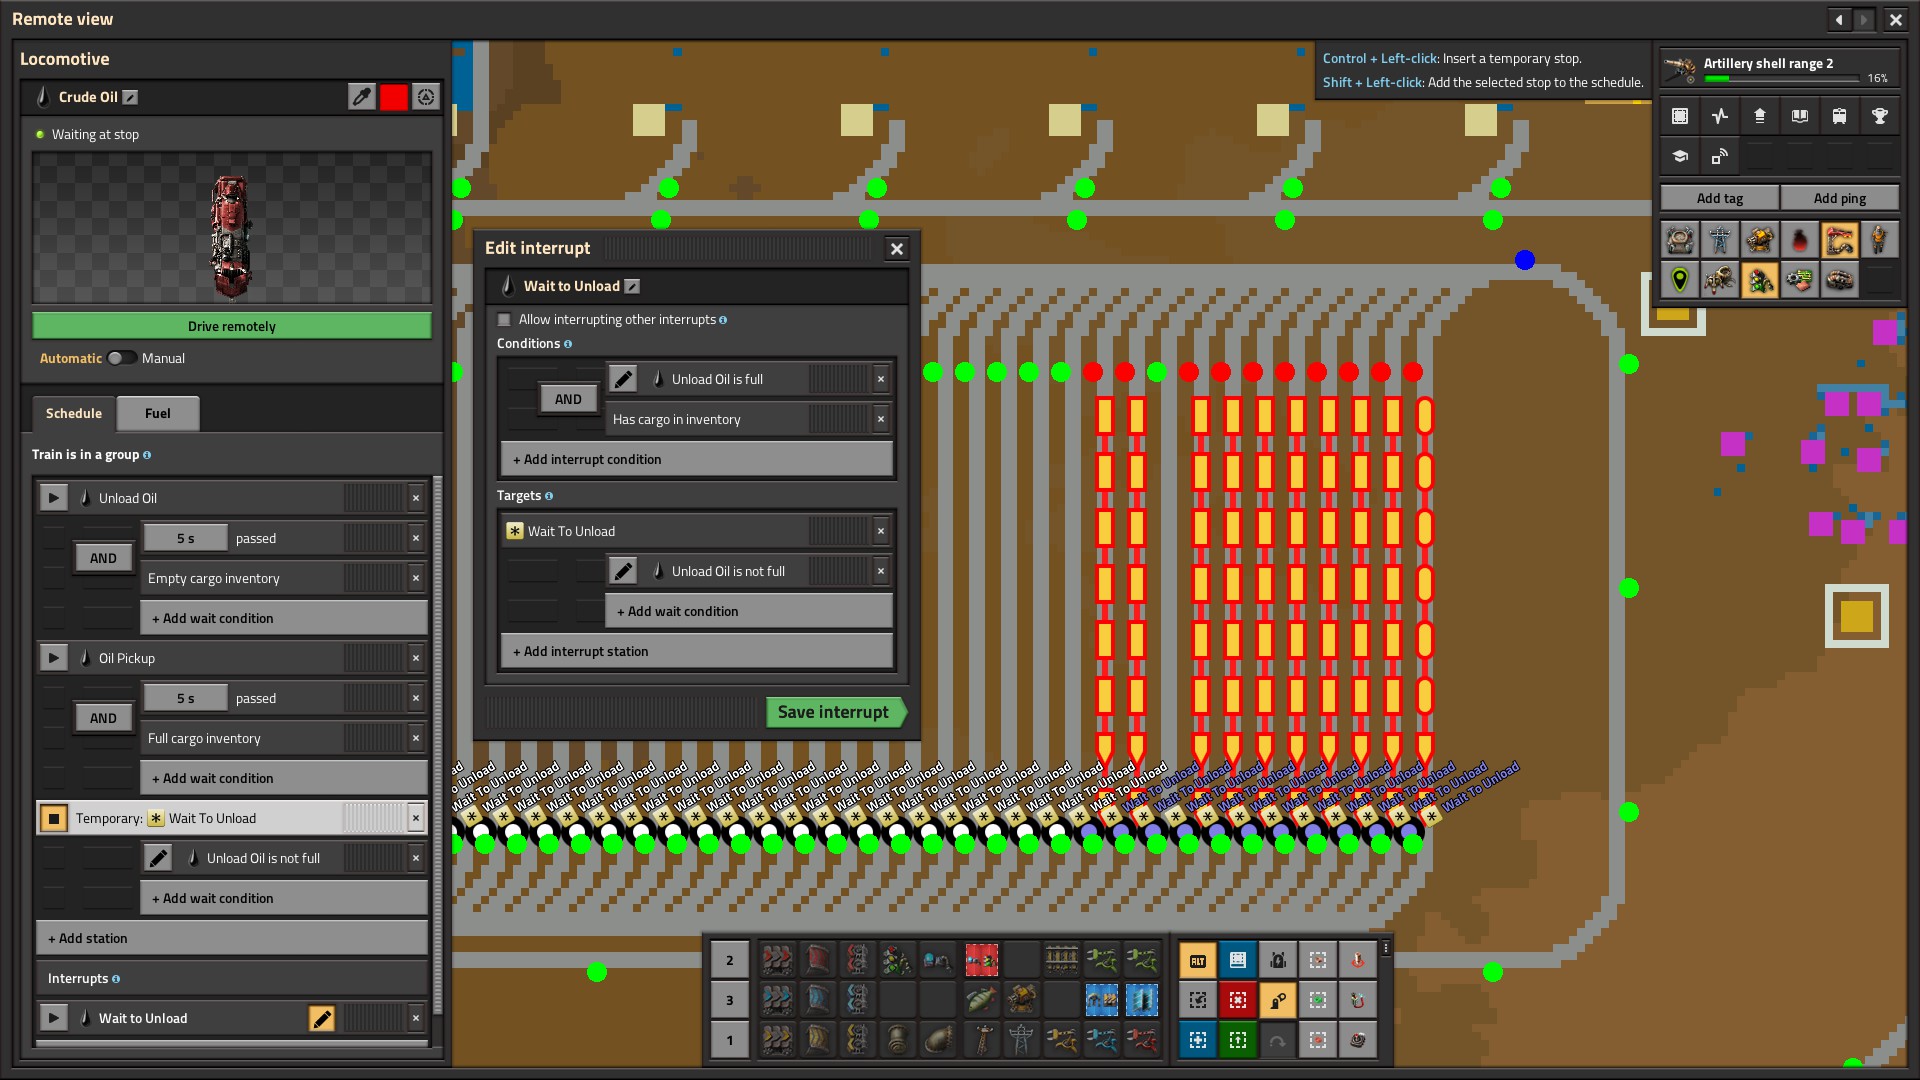Open tips and tricks graduation cap icon
This screenshot has width=1920, height=1080.
tap(1680, 156)
